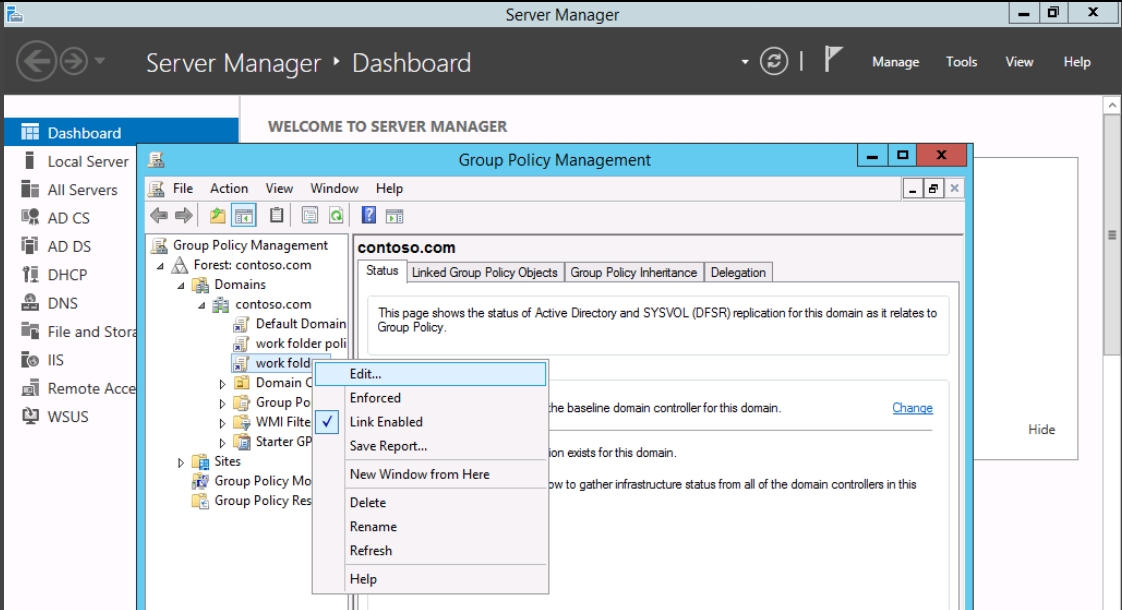This screenshot has width=1122, height=610.
Task: Switch to Delegation tab
Action: click(x=738, y=273)
